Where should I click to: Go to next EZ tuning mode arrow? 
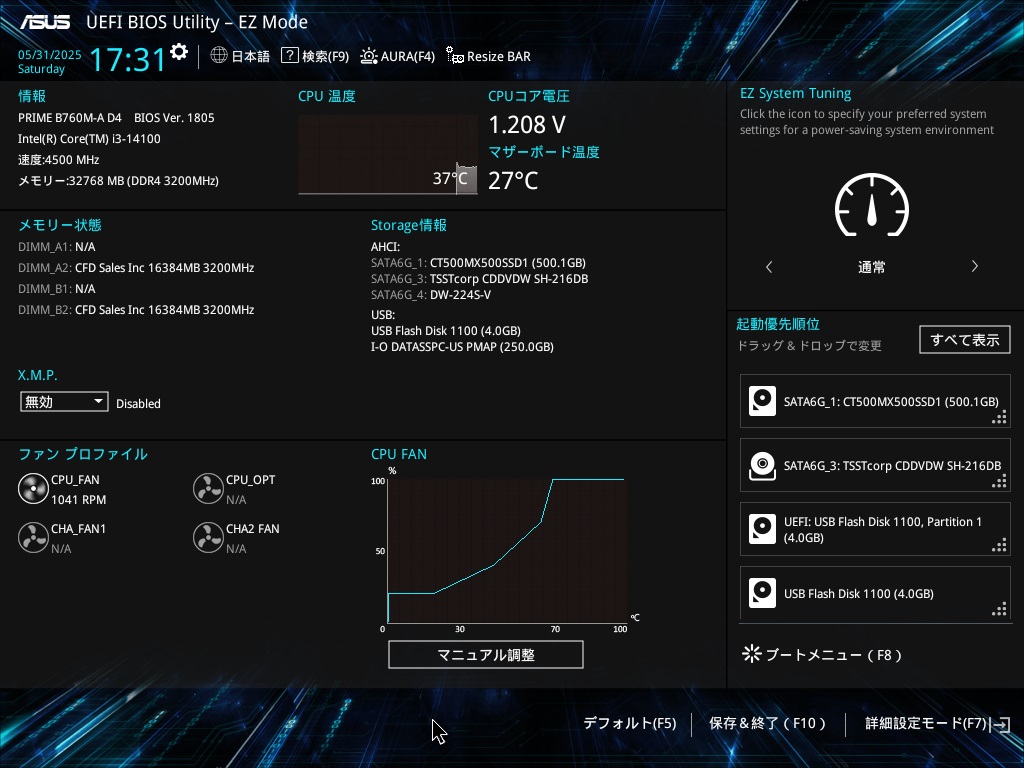(x=974, y=266)
